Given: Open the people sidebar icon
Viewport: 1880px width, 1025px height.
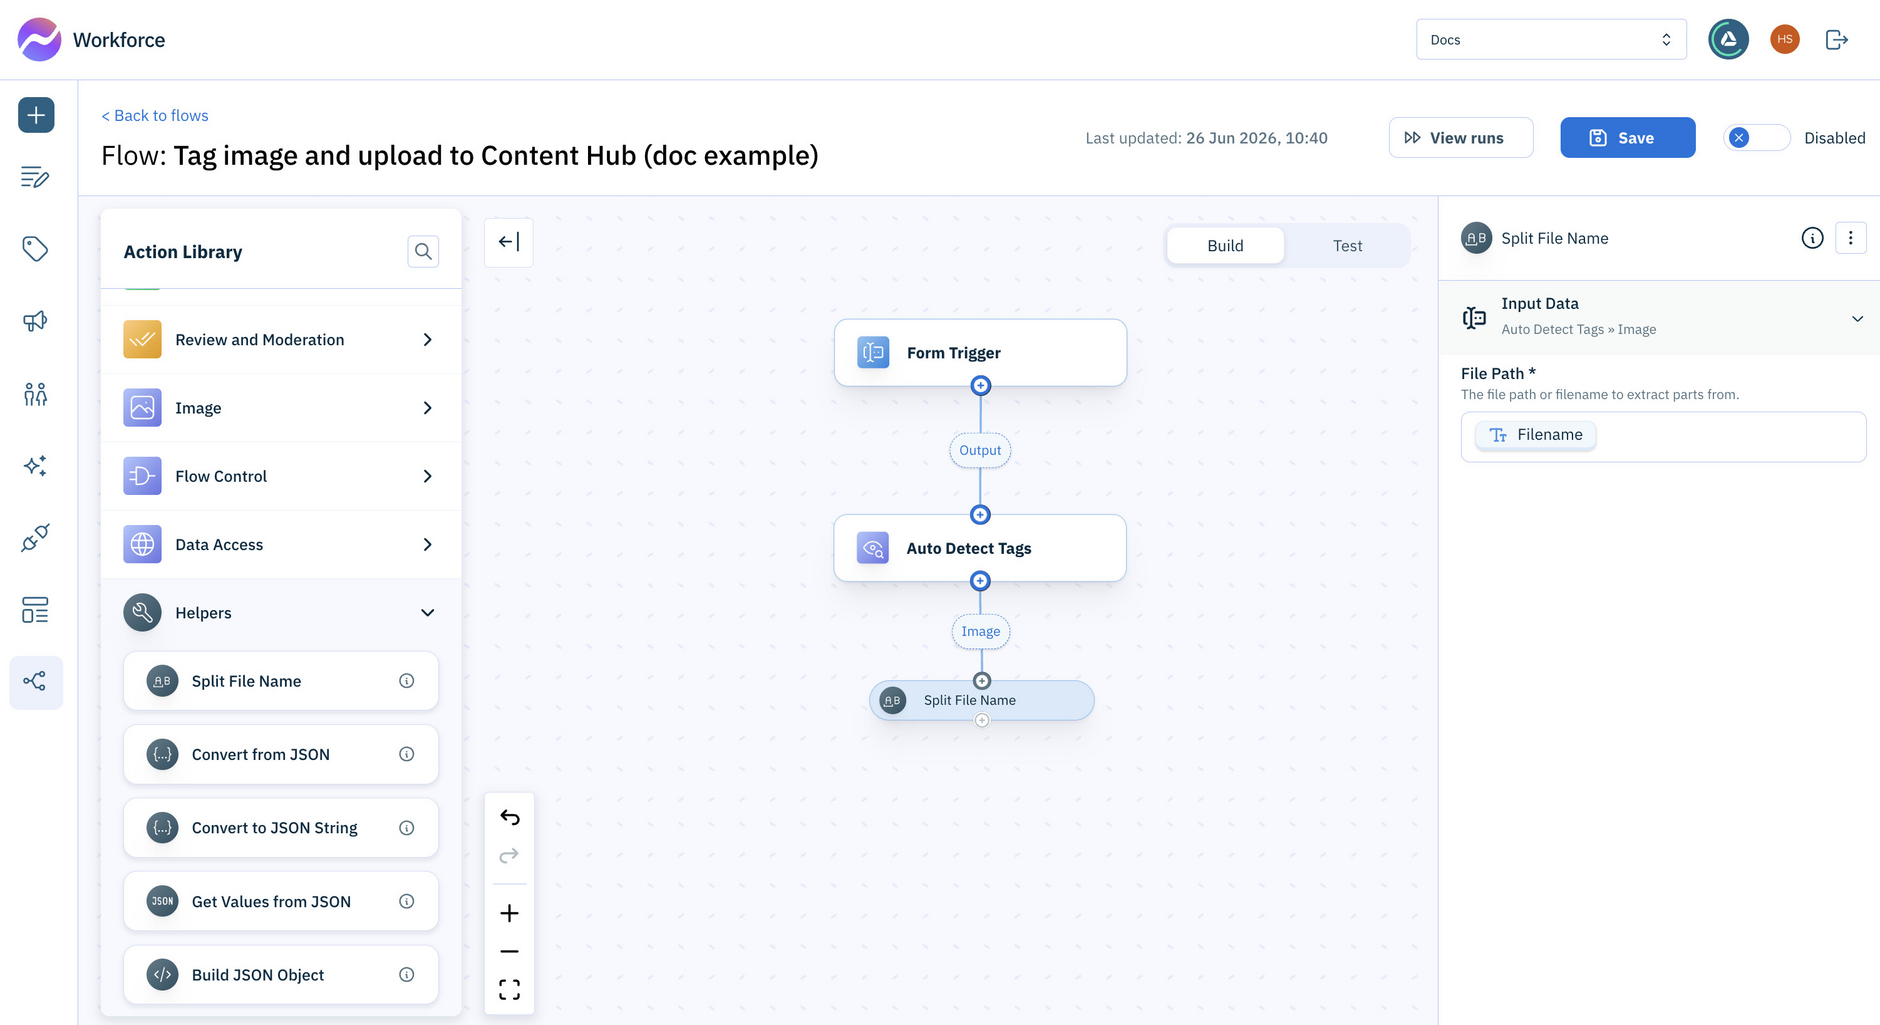Looking at the screenshot, I should [35, 394].
